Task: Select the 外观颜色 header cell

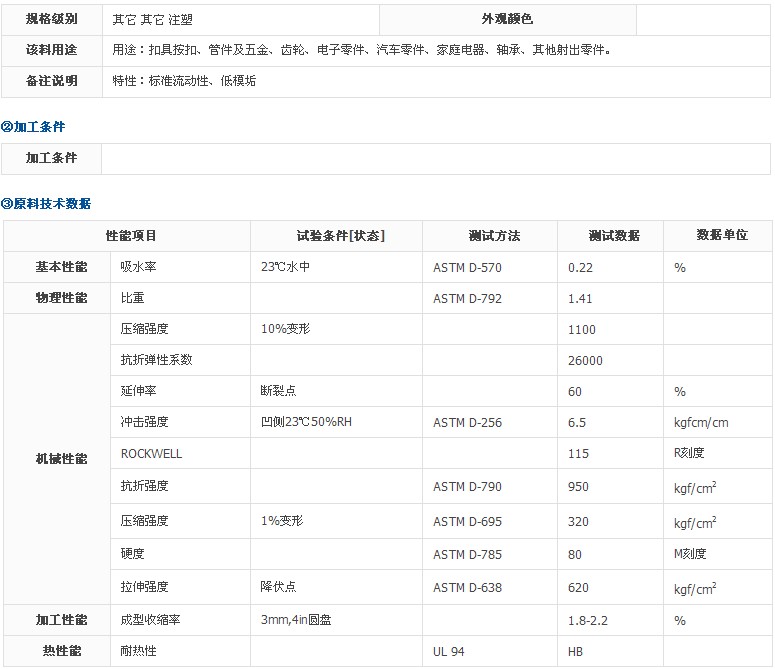Action: 507,19
